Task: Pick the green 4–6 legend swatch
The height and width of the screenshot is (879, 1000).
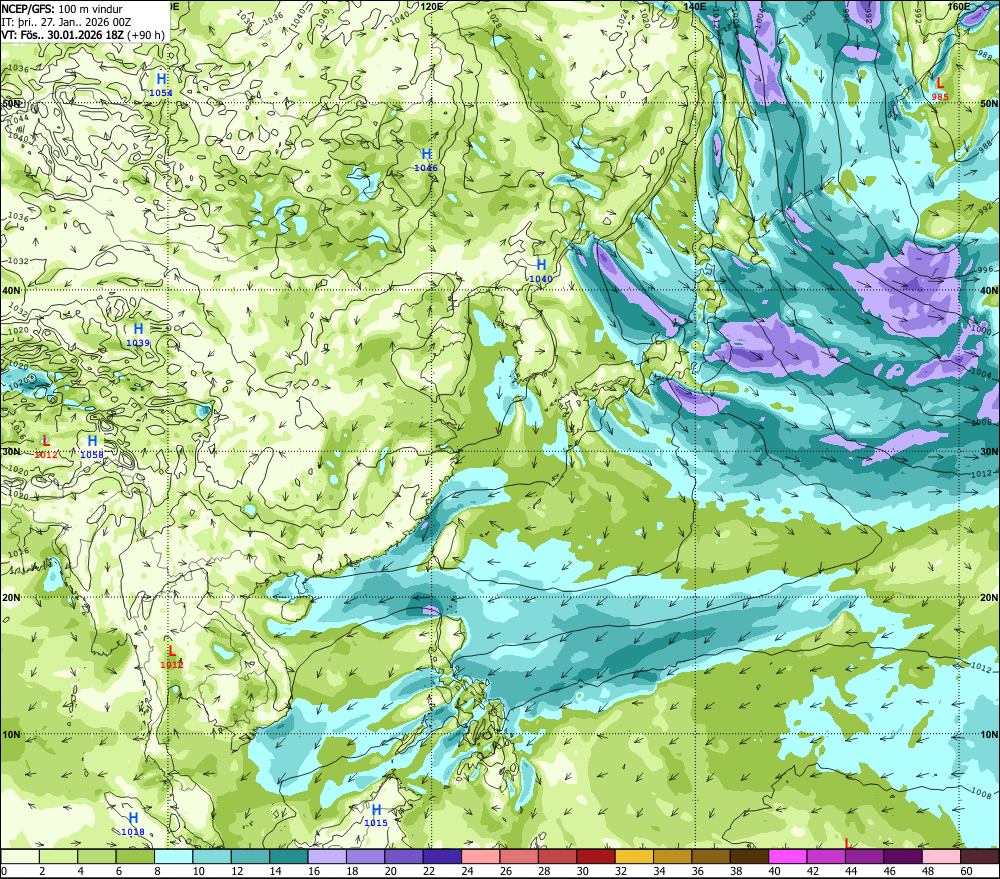Action: point(97,856)
